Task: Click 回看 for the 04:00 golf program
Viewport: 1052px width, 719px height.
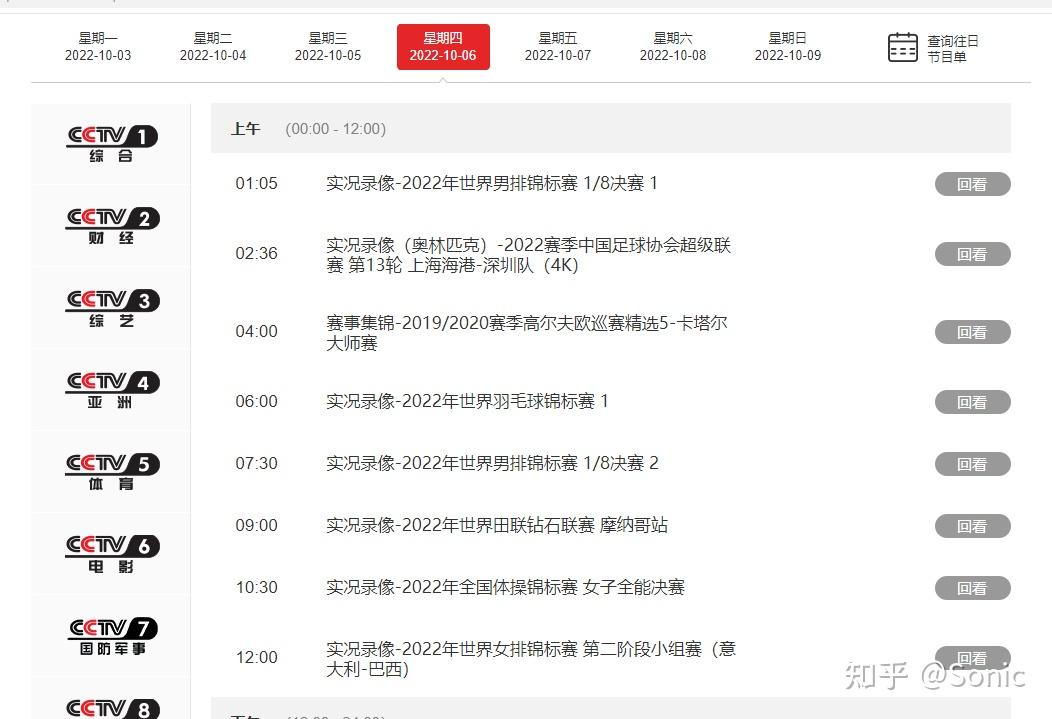Action: 972,332
